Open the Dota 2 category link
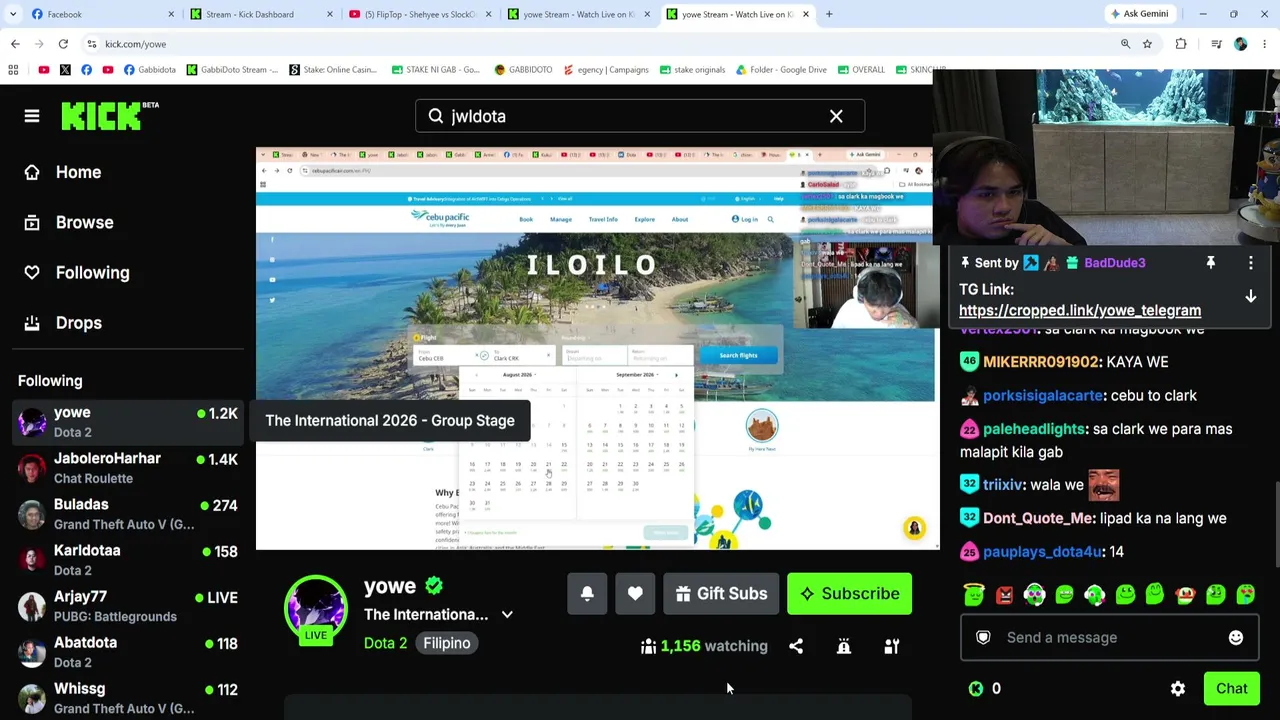 coord(385,643)
